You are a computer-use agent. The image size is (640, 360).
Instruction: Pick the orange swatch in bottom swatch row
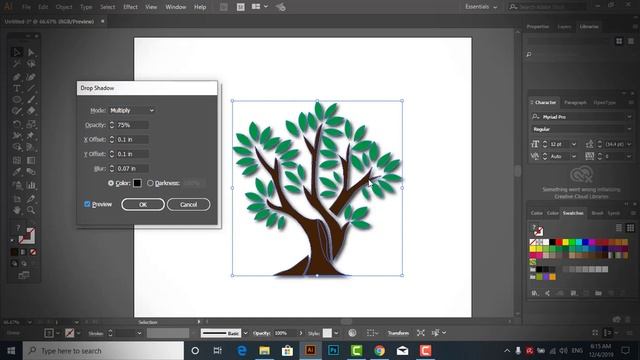coord(553,277)
